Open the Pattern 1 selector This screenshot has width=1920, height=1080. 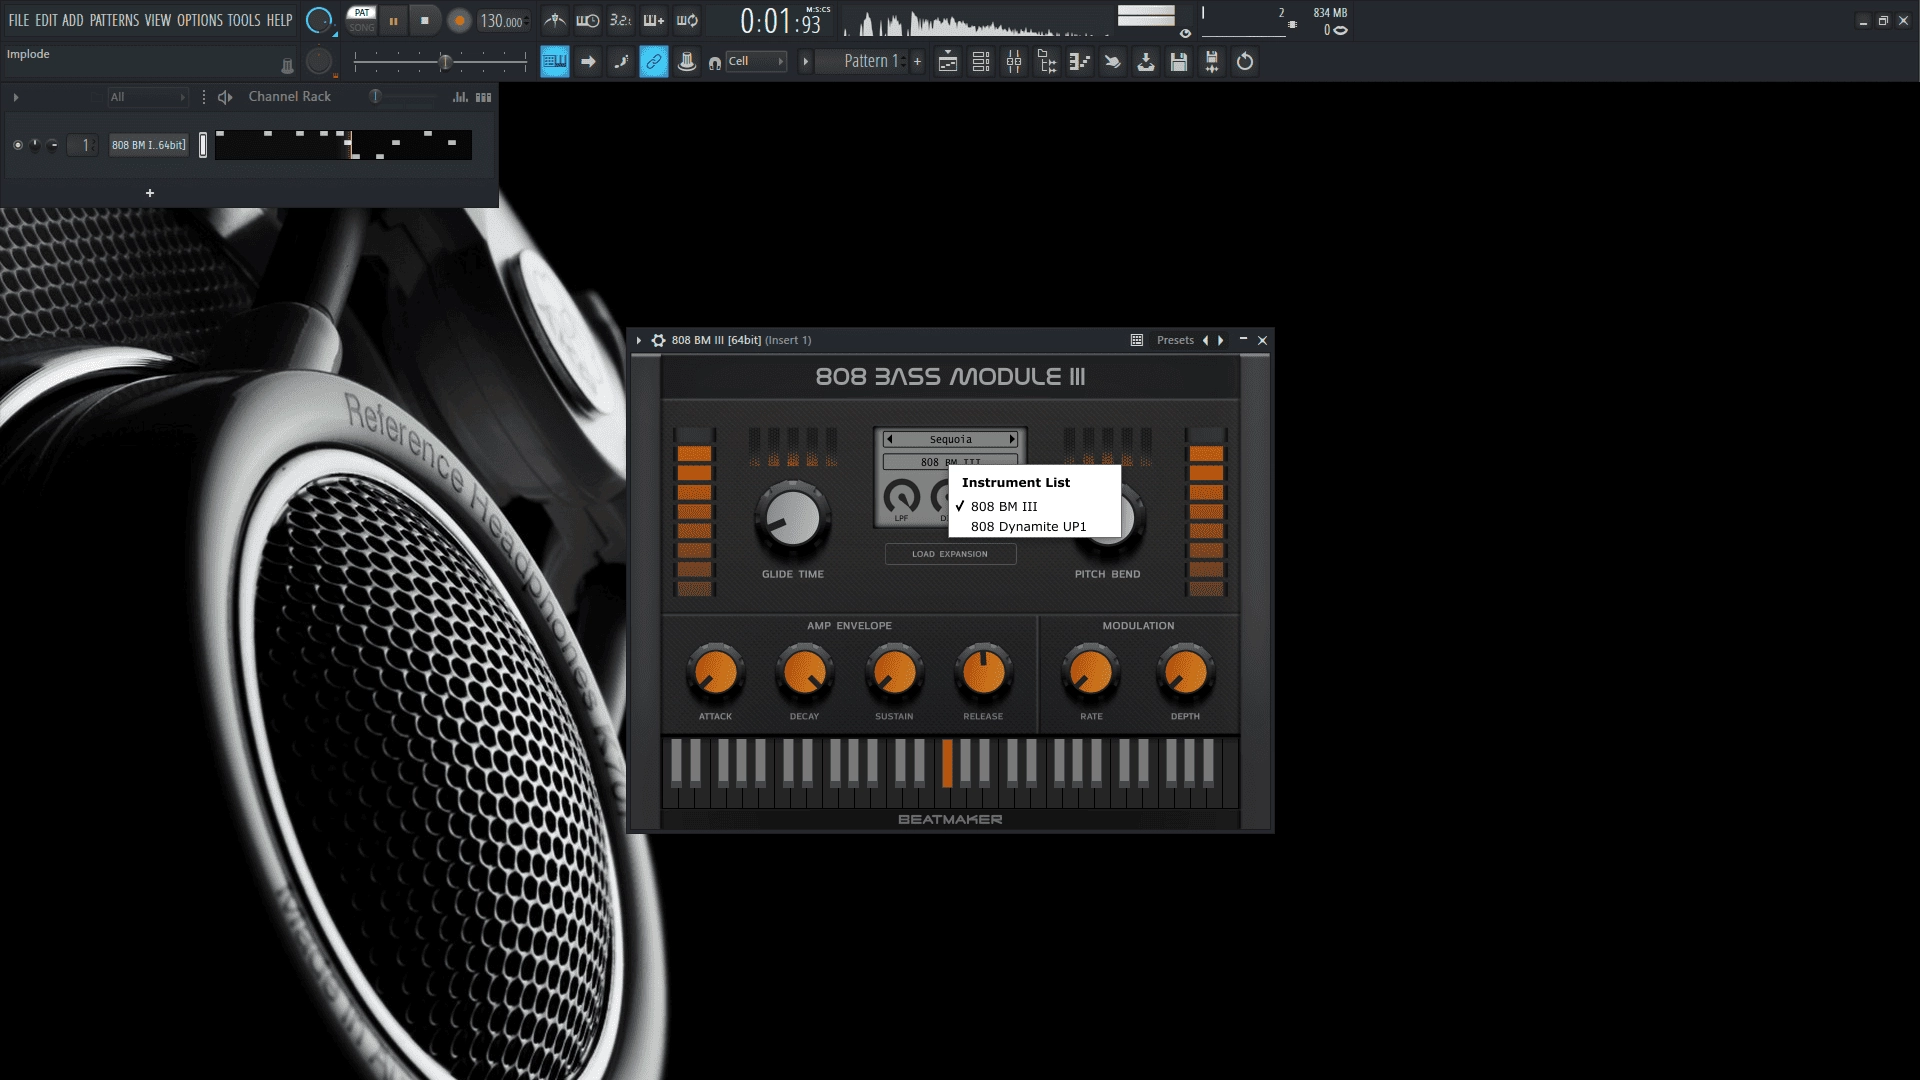(x=861, y=62)
